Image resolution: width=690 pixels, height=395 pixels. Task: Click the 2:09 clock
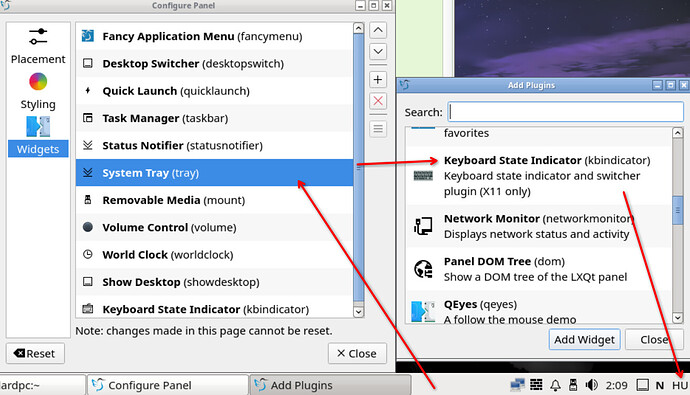tap(617, 385)
